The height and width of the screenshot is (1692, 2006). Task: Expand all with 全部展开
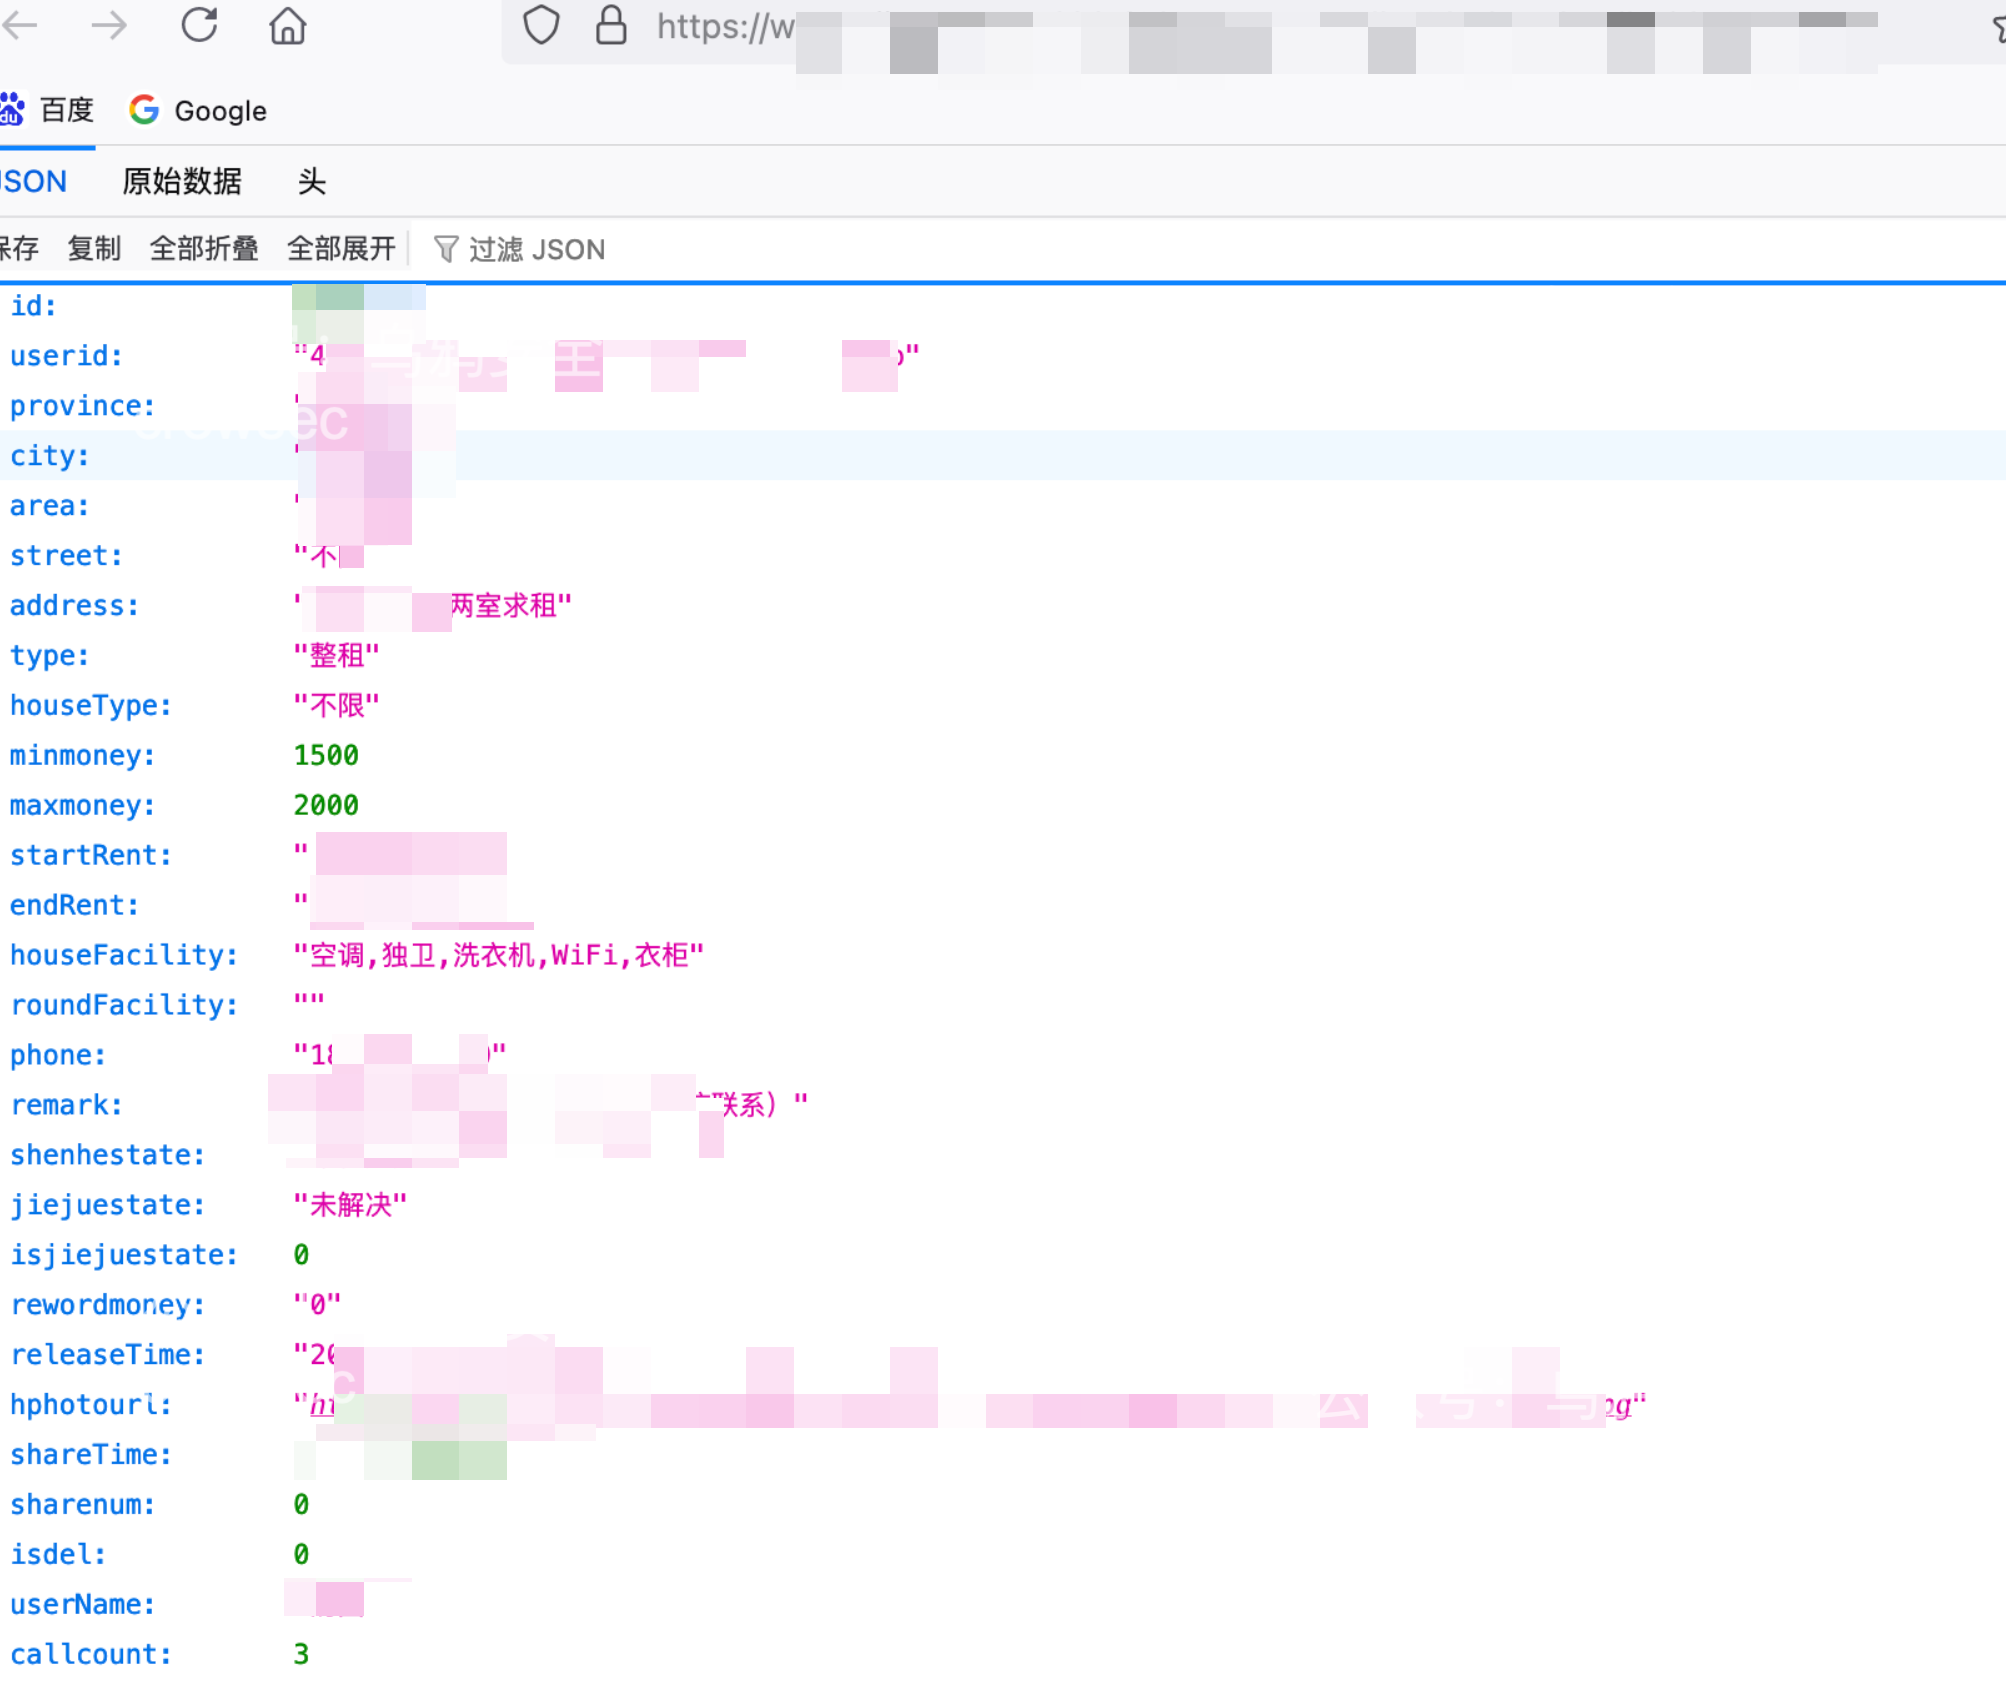pyautogui.click(x=340, y=249)
